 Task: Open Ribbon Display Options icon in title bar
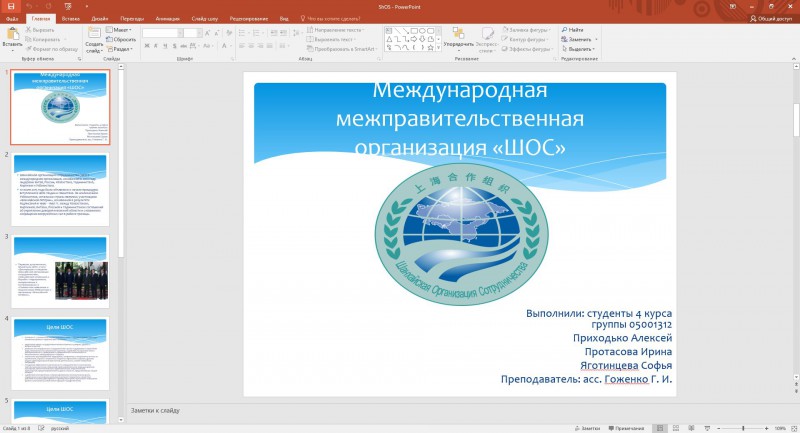(733, 7)
